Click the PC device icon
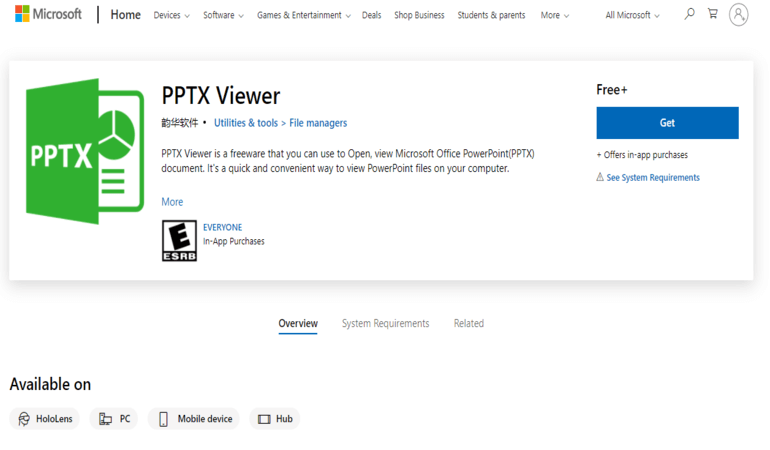770x450 pixels. (x=105, y=419)
